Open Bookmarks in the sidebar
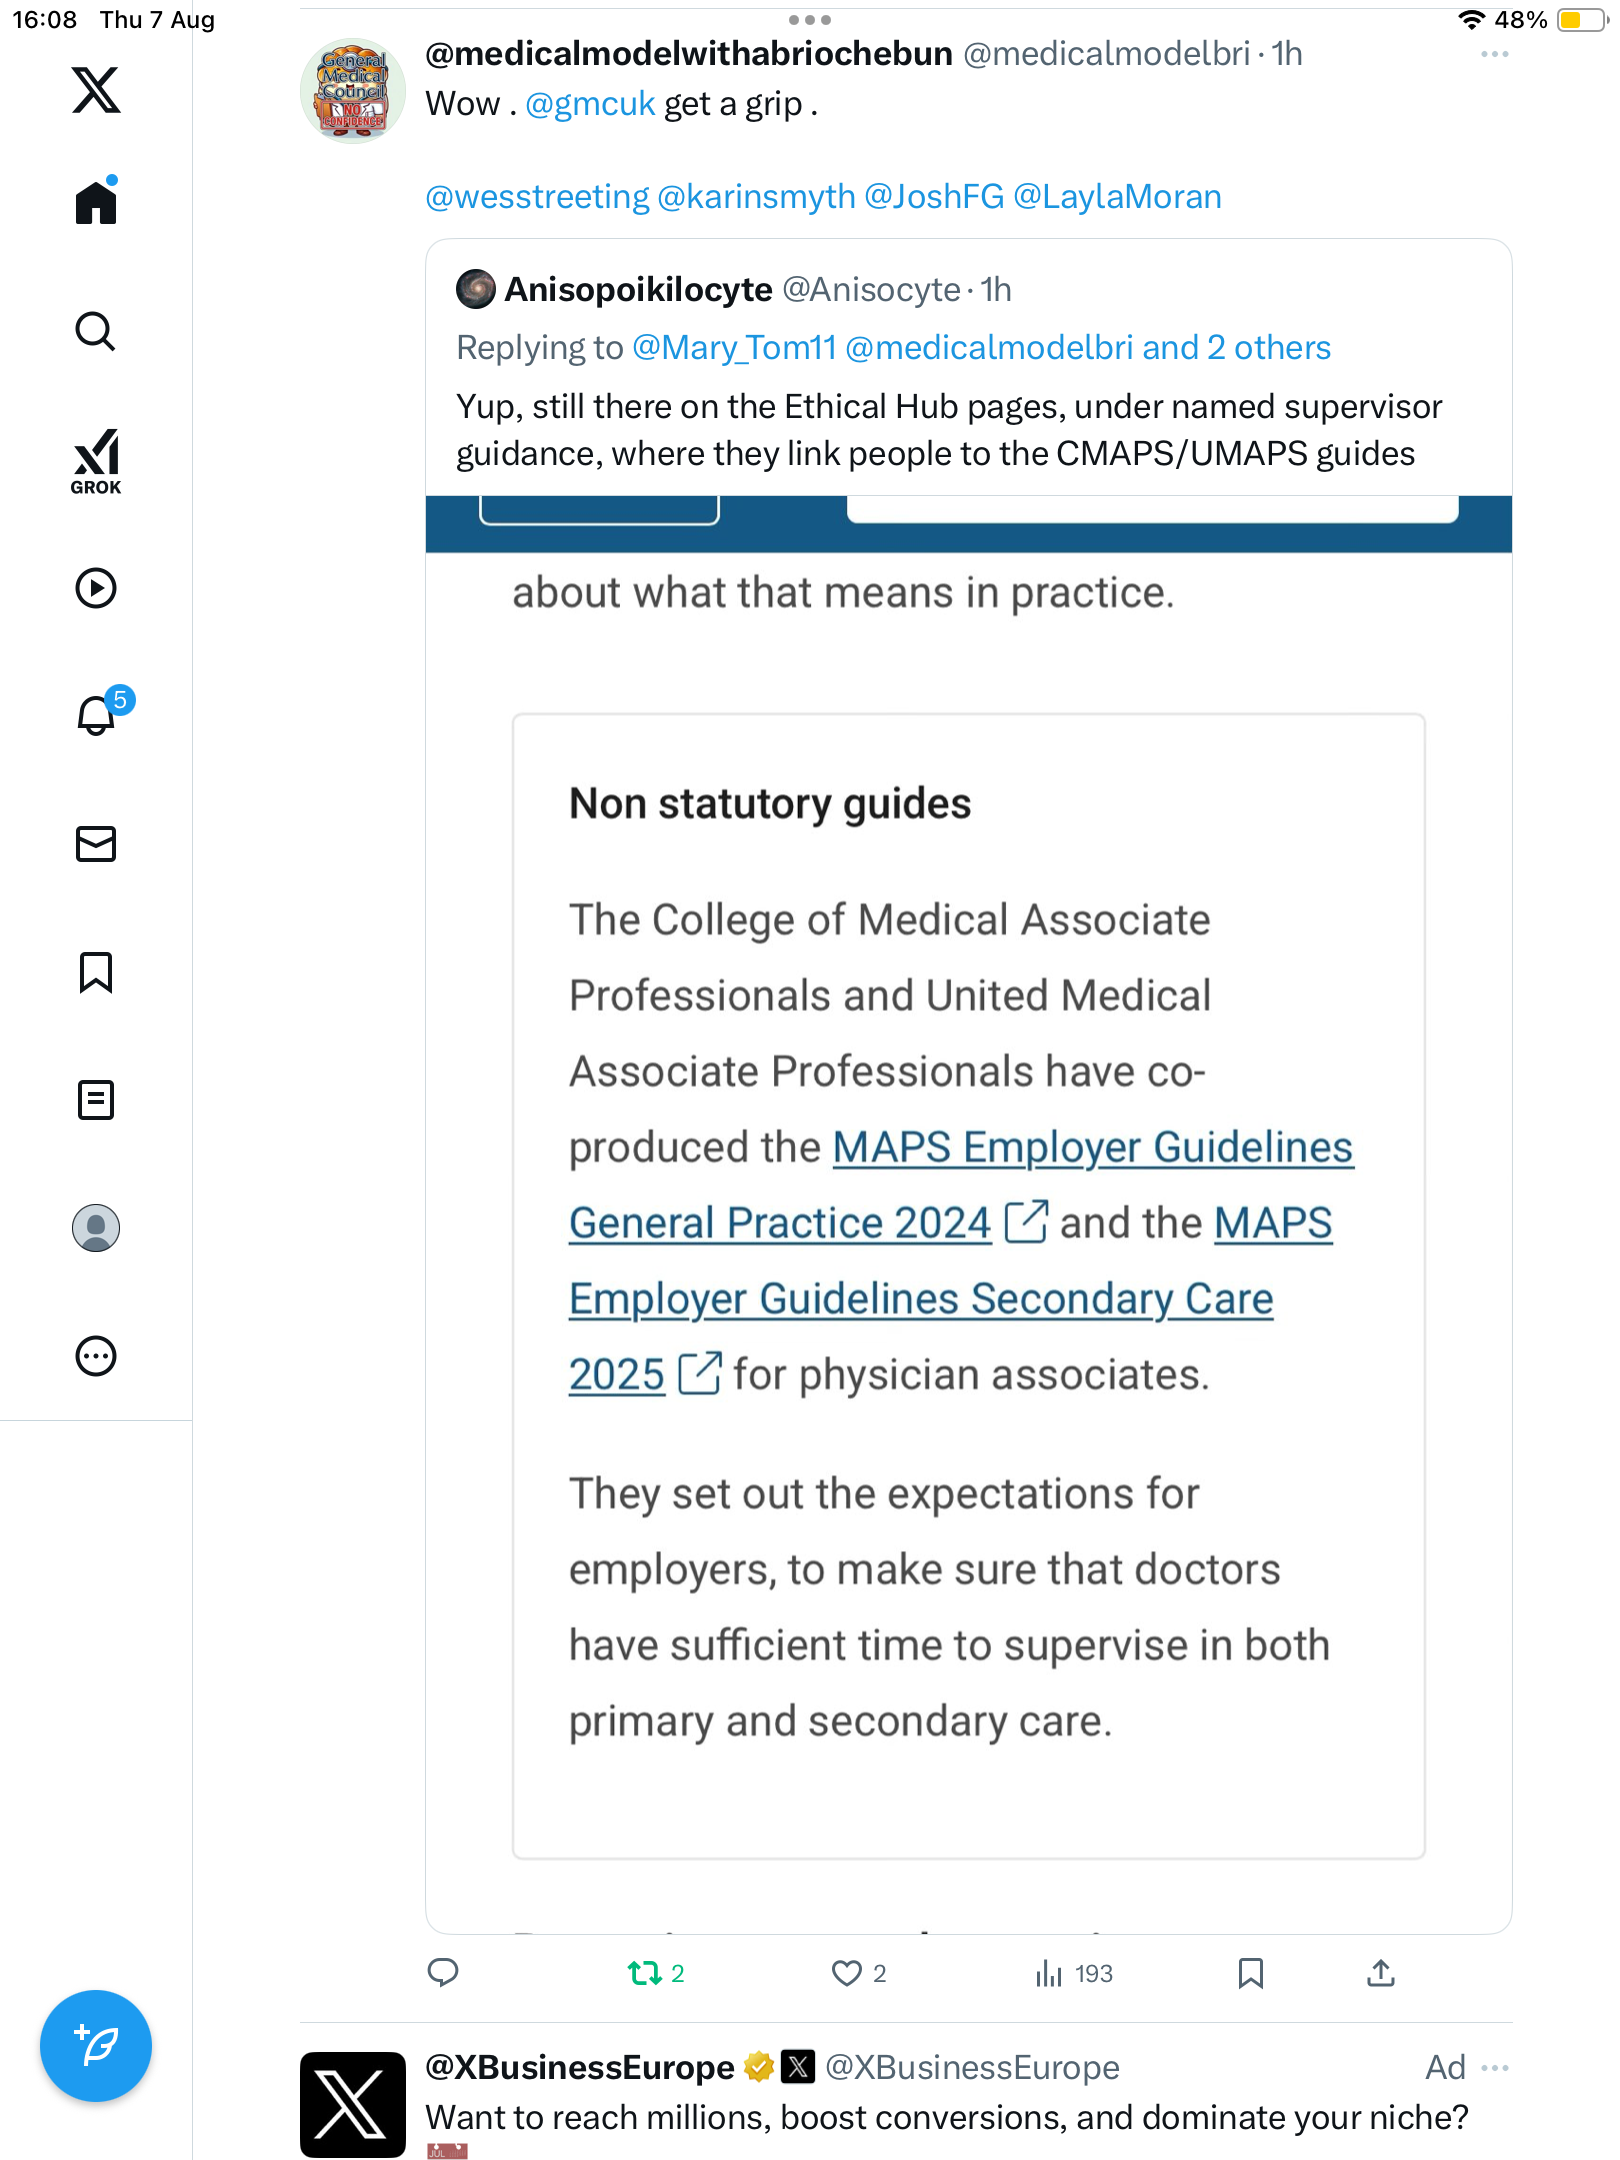The image size is (1620, 2160). pyautogui.click(x=96, y=972)
